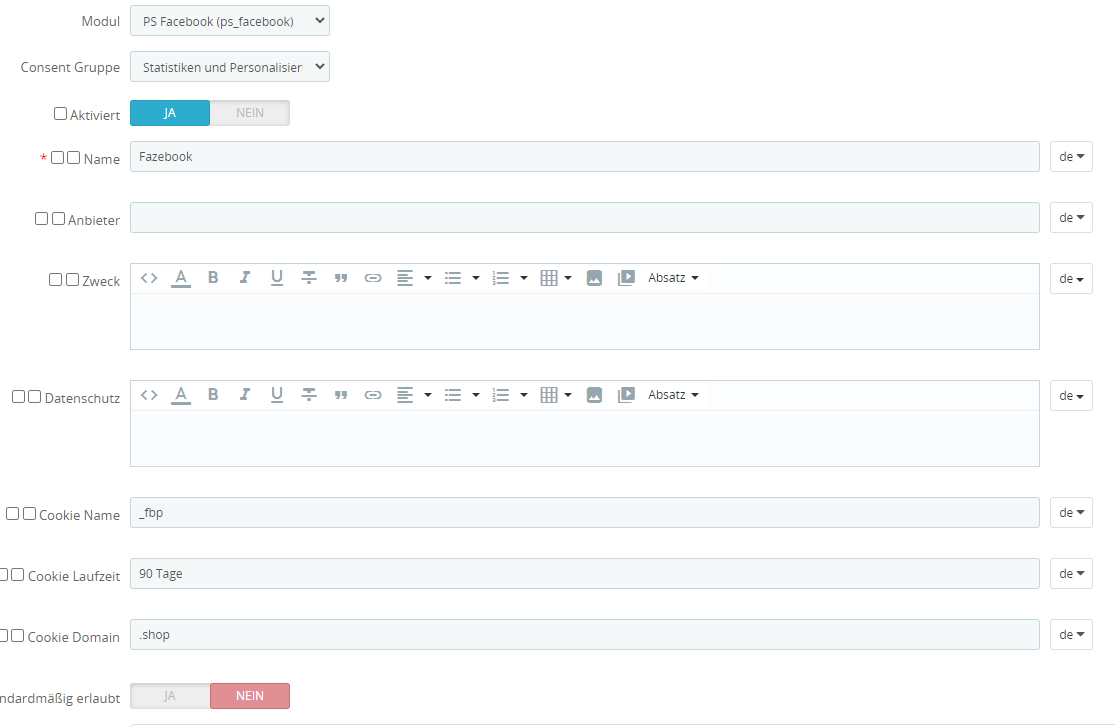Insert image in Datenschutz editor

pyautogui.click(x=594, y=395)
